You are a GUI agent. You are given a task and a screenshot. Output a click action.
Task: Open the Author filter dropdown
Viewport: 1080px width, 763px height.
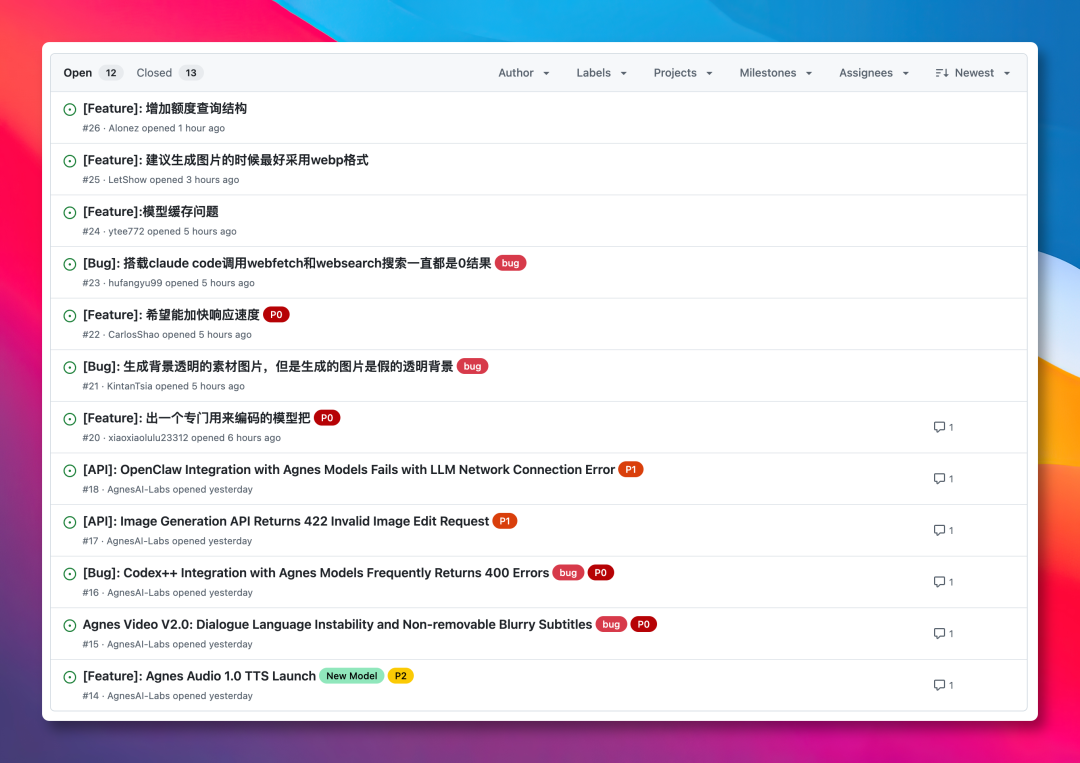523,73
